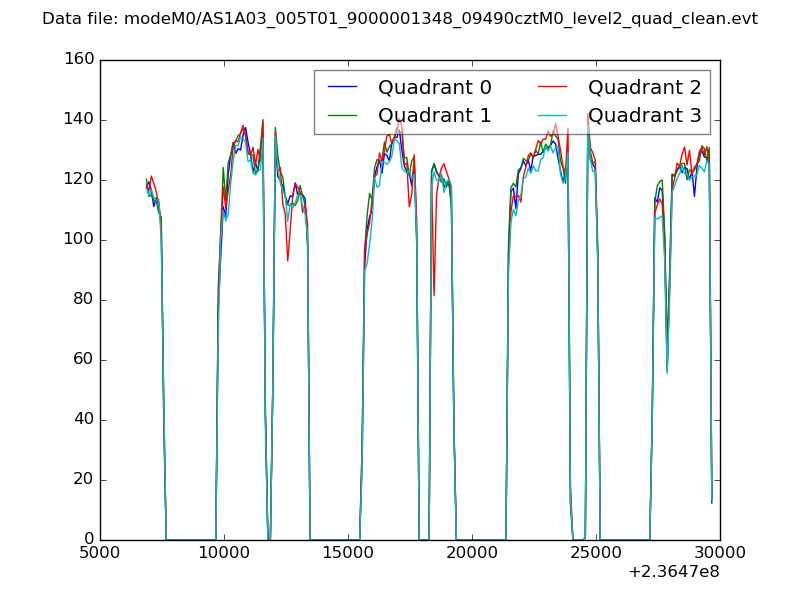Click the 5000 x-axis tick label
Image resolution: width=800 pixels, height=600 pixels.
point(100,553)
